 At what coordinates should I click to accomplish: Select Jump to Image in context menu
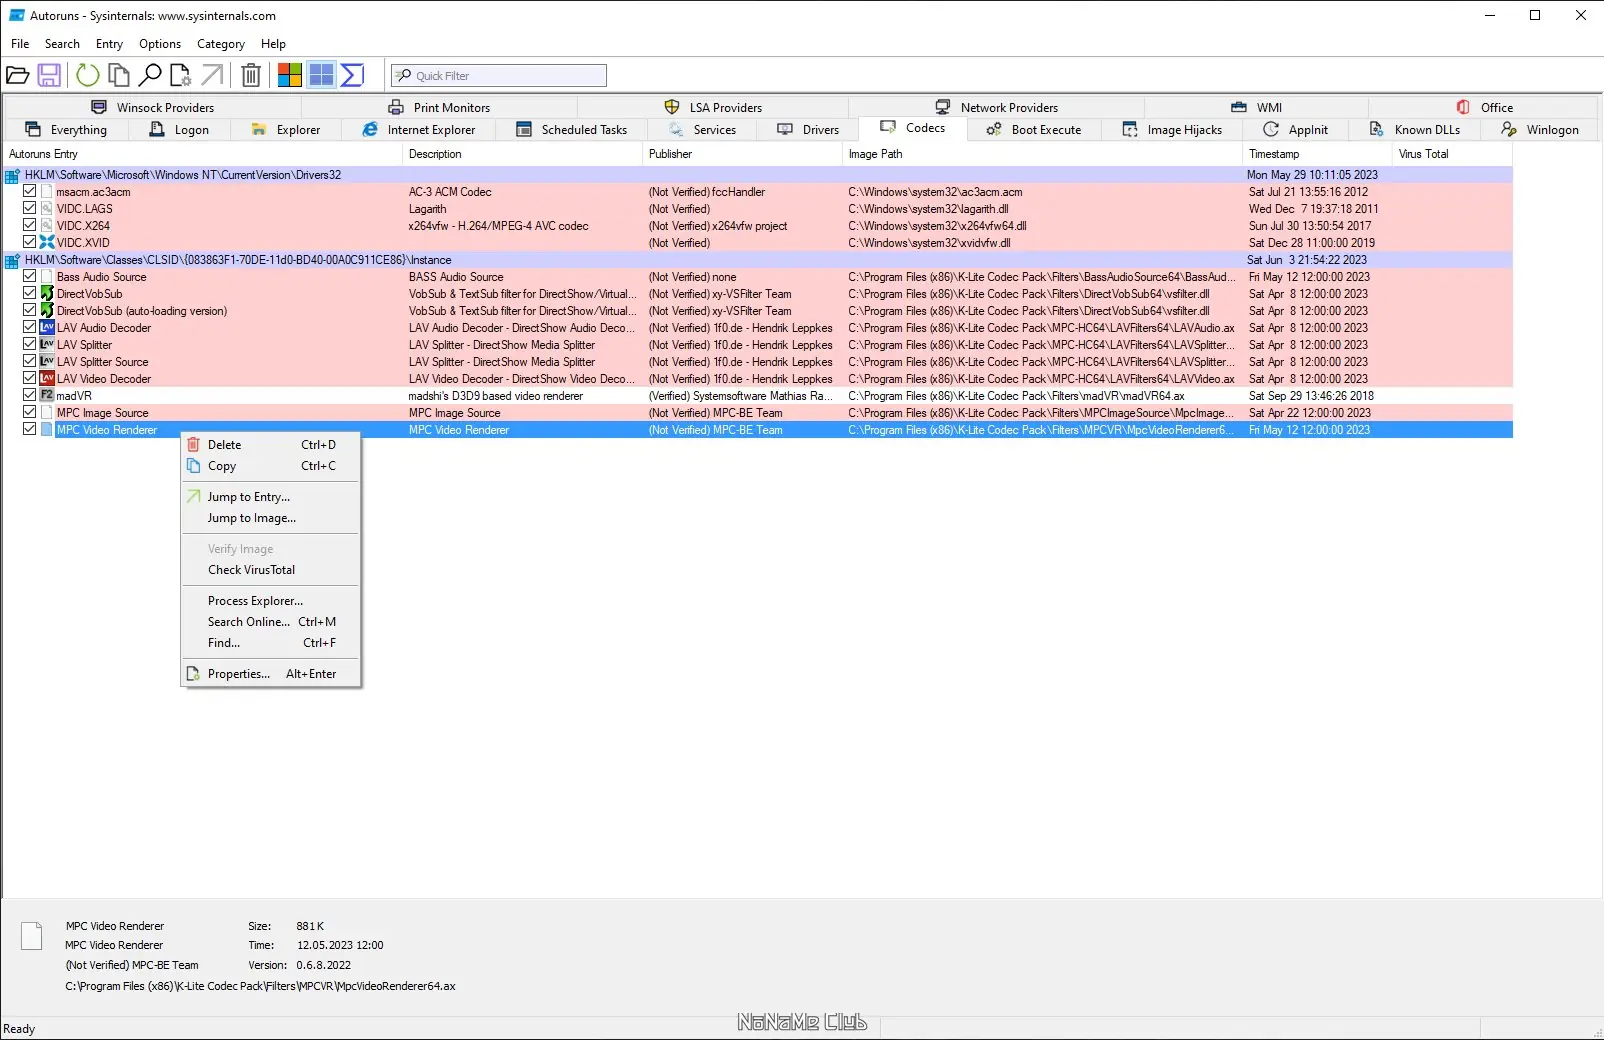[x=270, y=518]
